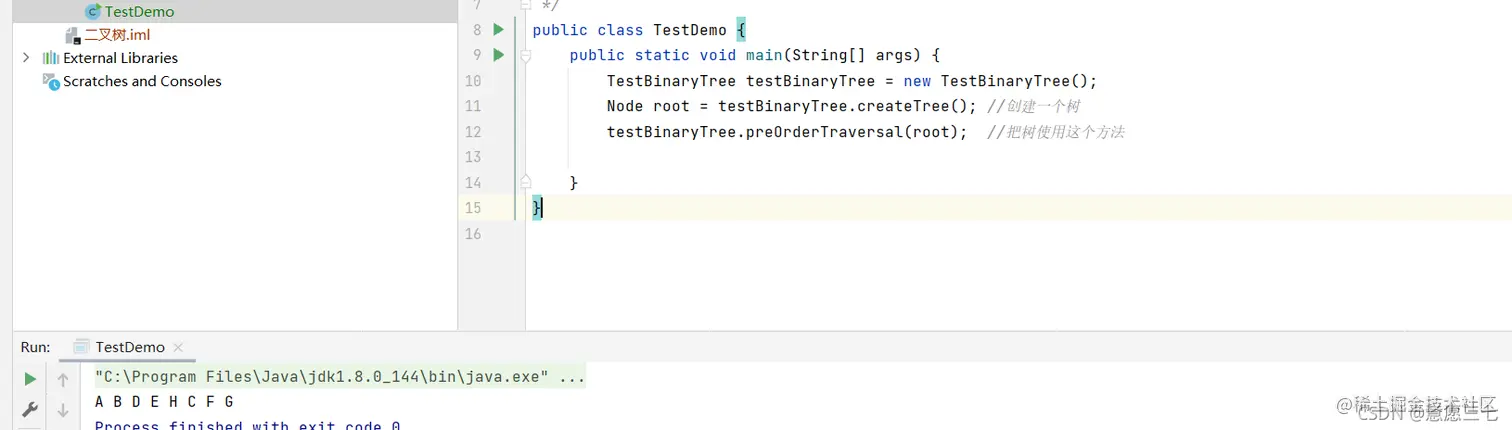Open Scratches and Consoles
Viewport: 1512px width, 430px height.
point(142,81)
